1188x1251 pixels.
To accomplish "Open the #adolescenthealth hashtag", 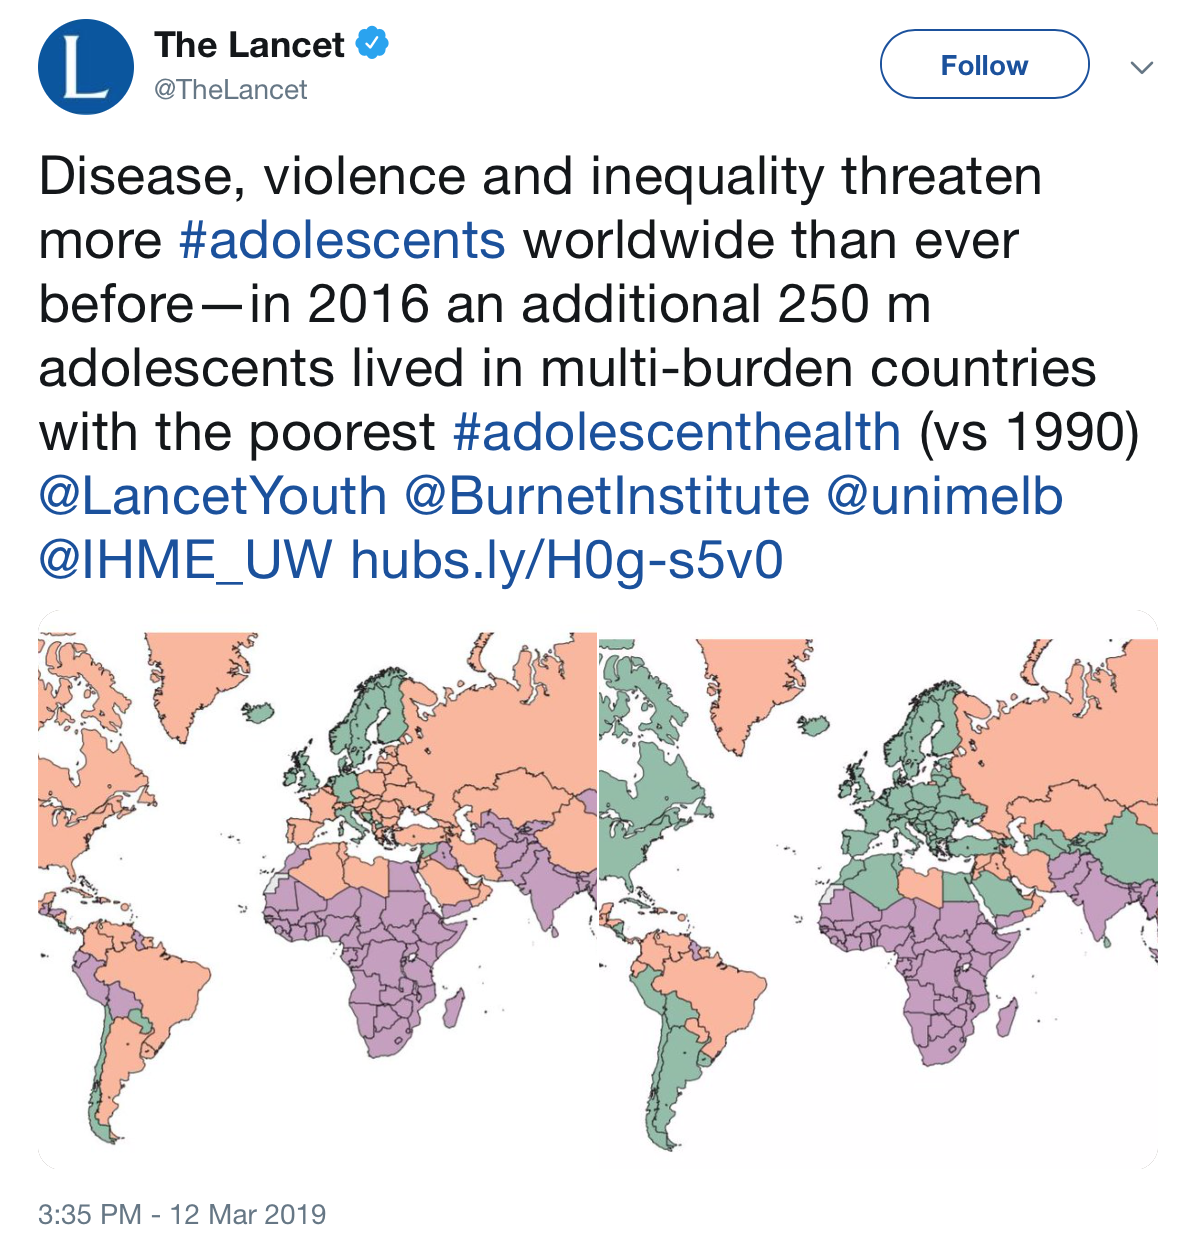I will pyautogui.click(x=677, y=433).
